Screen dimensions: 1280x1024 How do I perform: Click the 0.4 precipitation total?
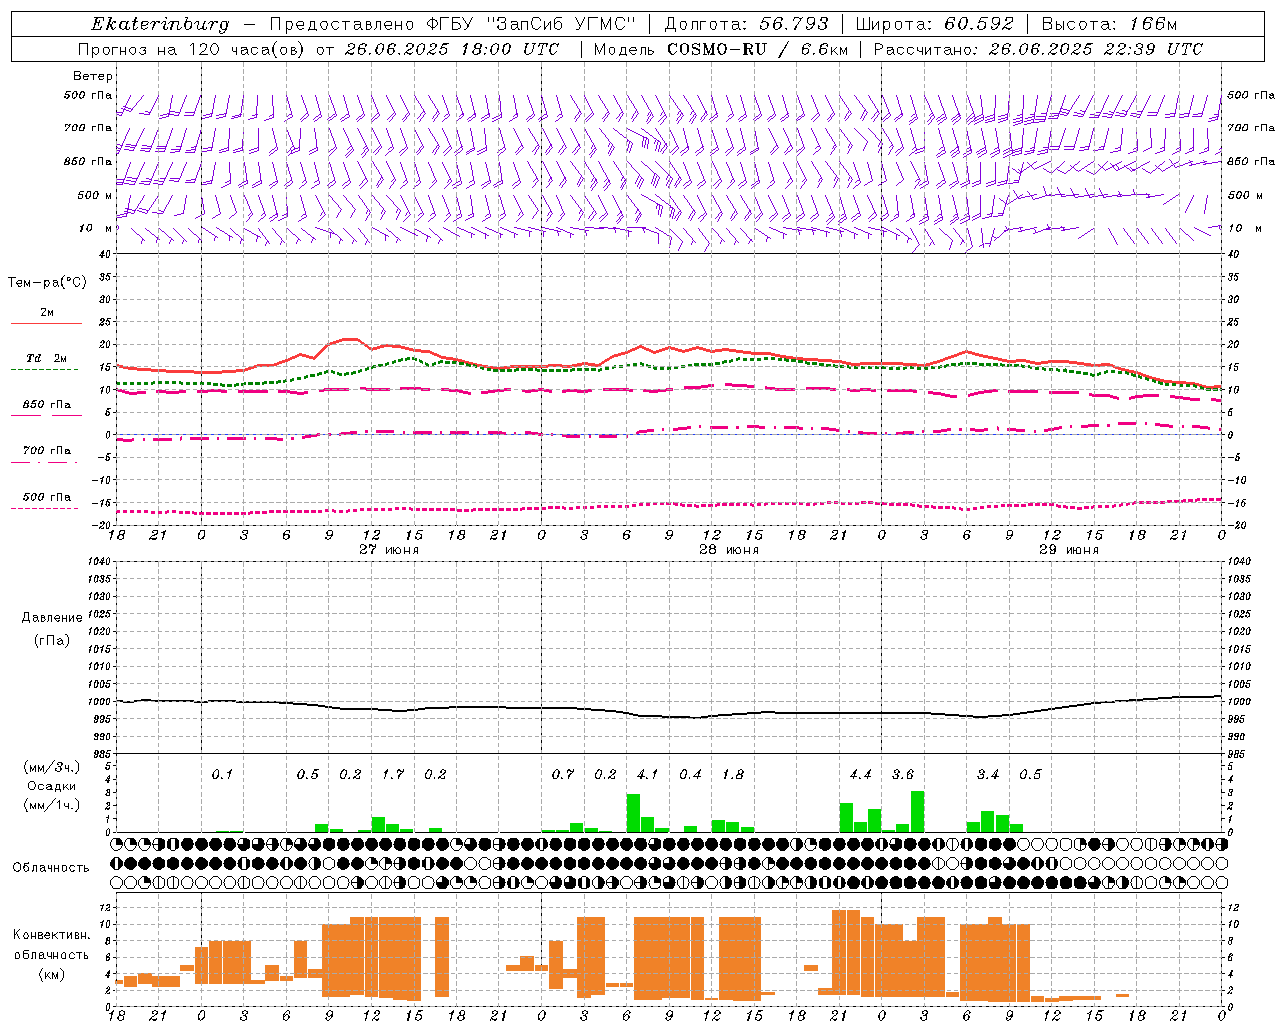690,775
